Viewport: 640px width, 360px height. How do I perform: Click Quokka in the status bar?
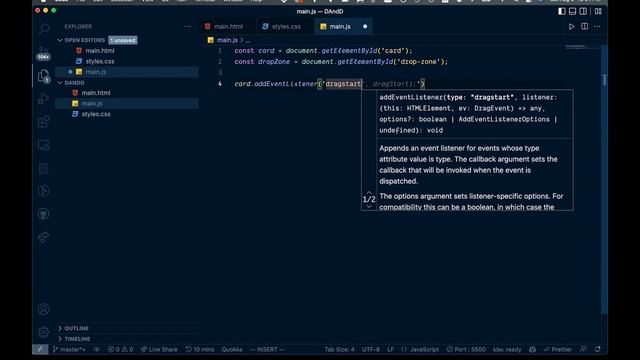point(232,349)
